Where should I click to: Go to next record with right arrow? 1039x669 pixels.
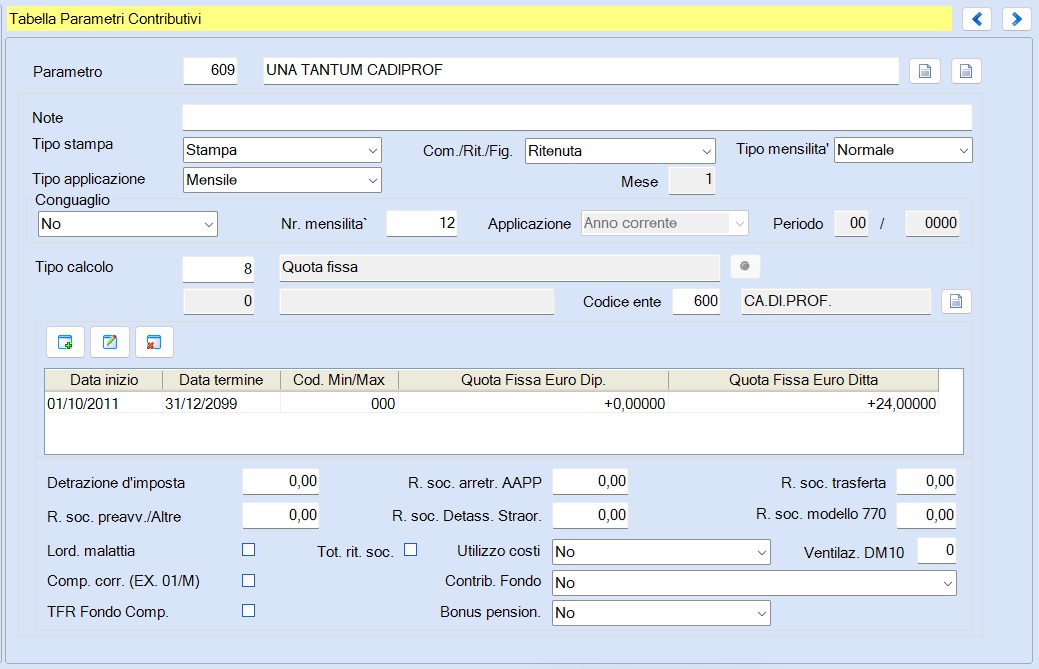(x=1016, y=19)
